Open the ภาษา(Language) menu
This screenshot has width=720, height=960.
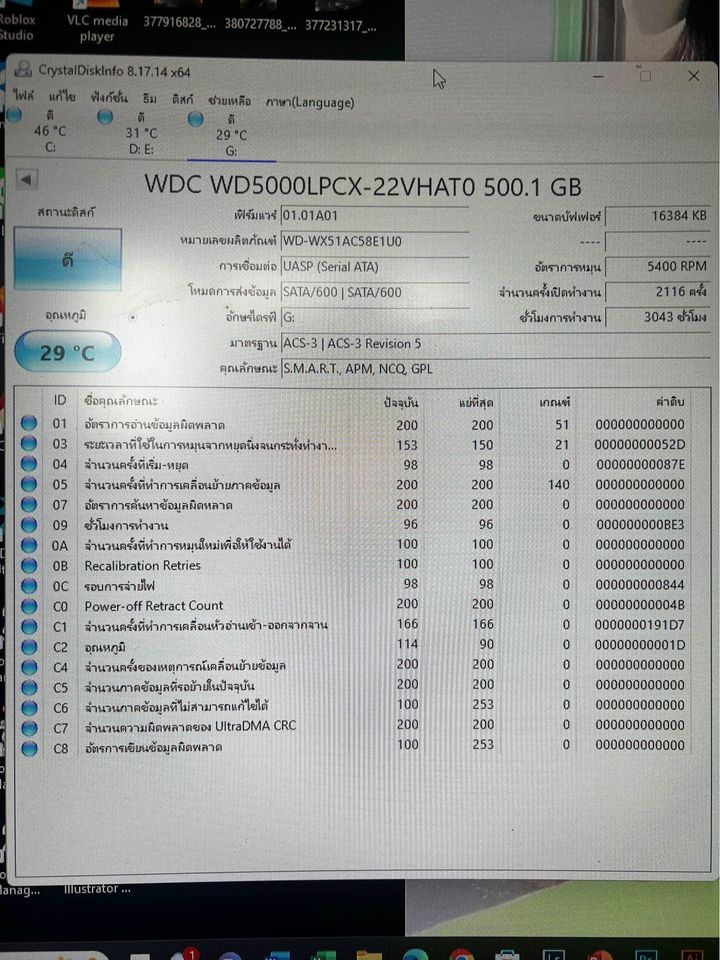point(310,102)
